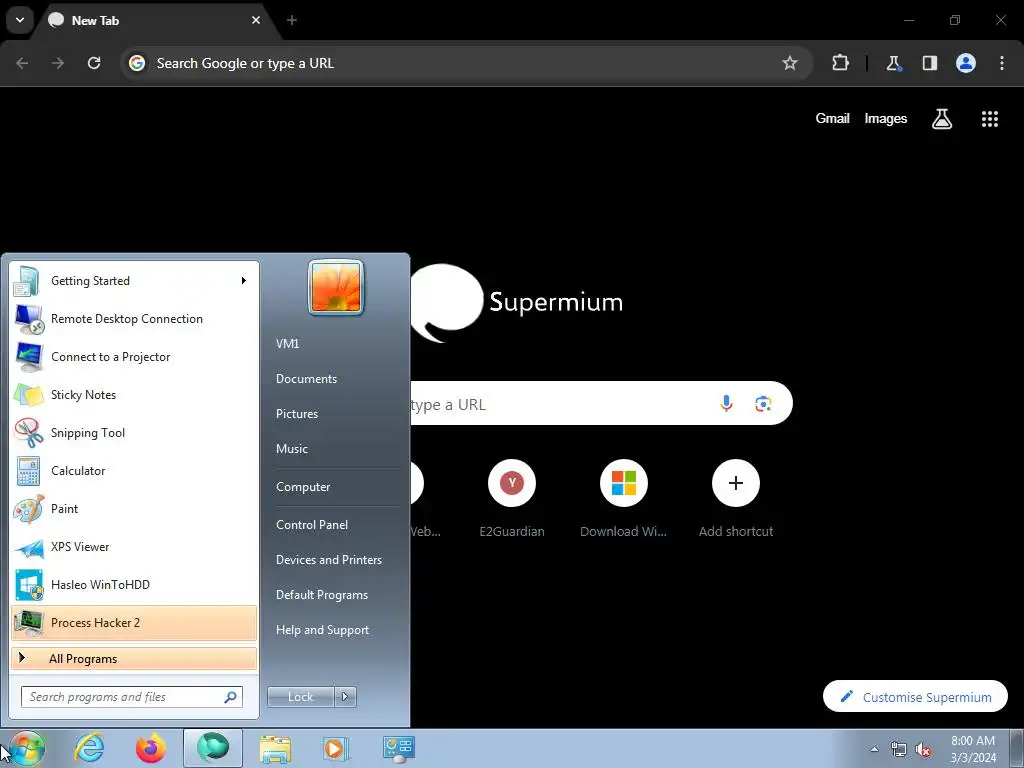The height and width of the screenshot is (768, 1024).
Task: Open Devices and Printers
Action: pos(328,560)
